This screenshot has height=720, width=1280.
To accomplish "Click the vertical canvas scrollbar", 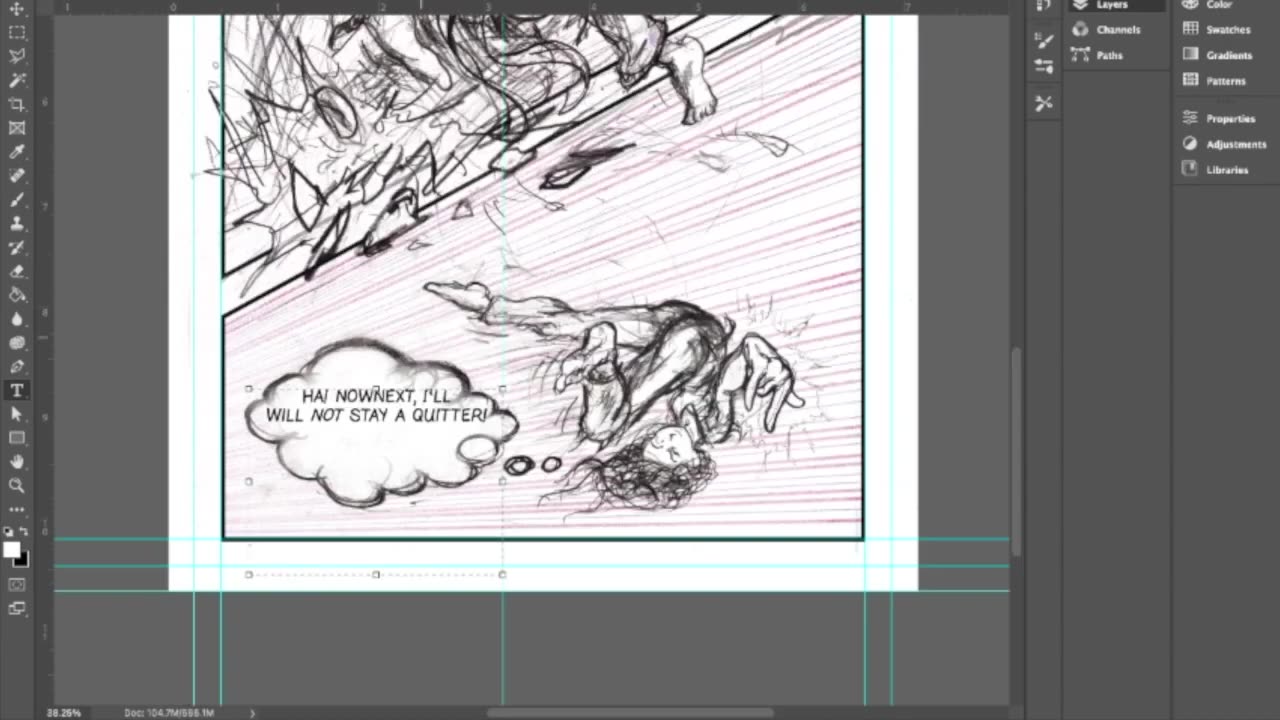I will (1016, 451).
